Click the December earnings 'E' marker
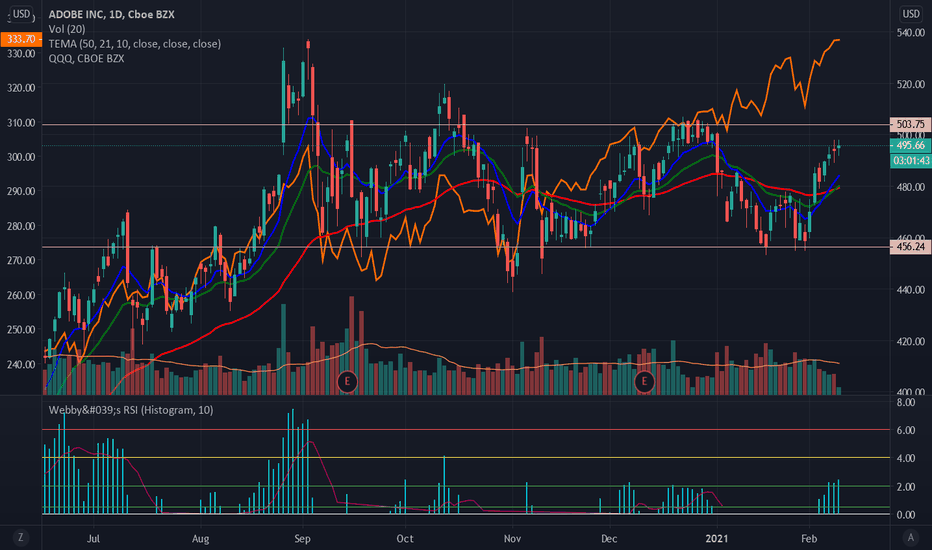Screen dimensions: 932x550 point(644,381)
